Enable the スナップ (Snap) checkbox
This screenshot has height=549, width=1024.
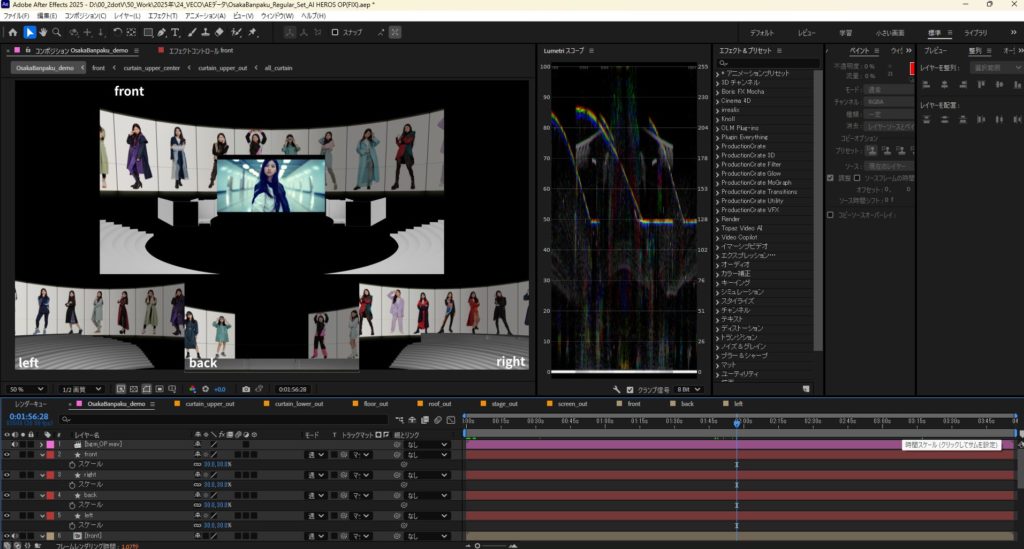click(x=336, y=32)
